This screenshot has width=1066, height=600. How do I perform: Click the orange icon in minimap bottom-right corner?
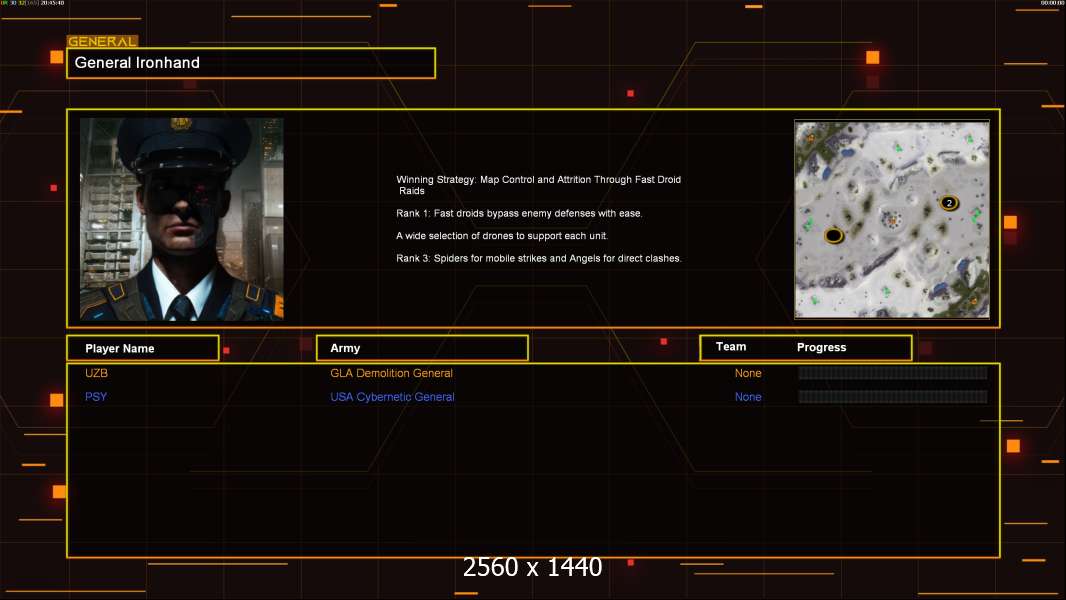(x=973, y=300)
